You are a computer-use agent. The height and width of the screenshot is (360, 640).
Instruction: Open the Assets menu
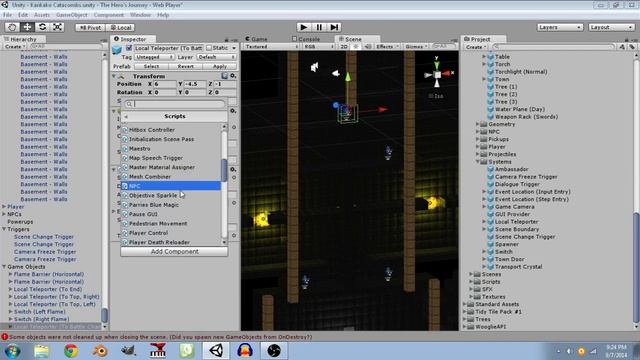[x=42, y=15]
